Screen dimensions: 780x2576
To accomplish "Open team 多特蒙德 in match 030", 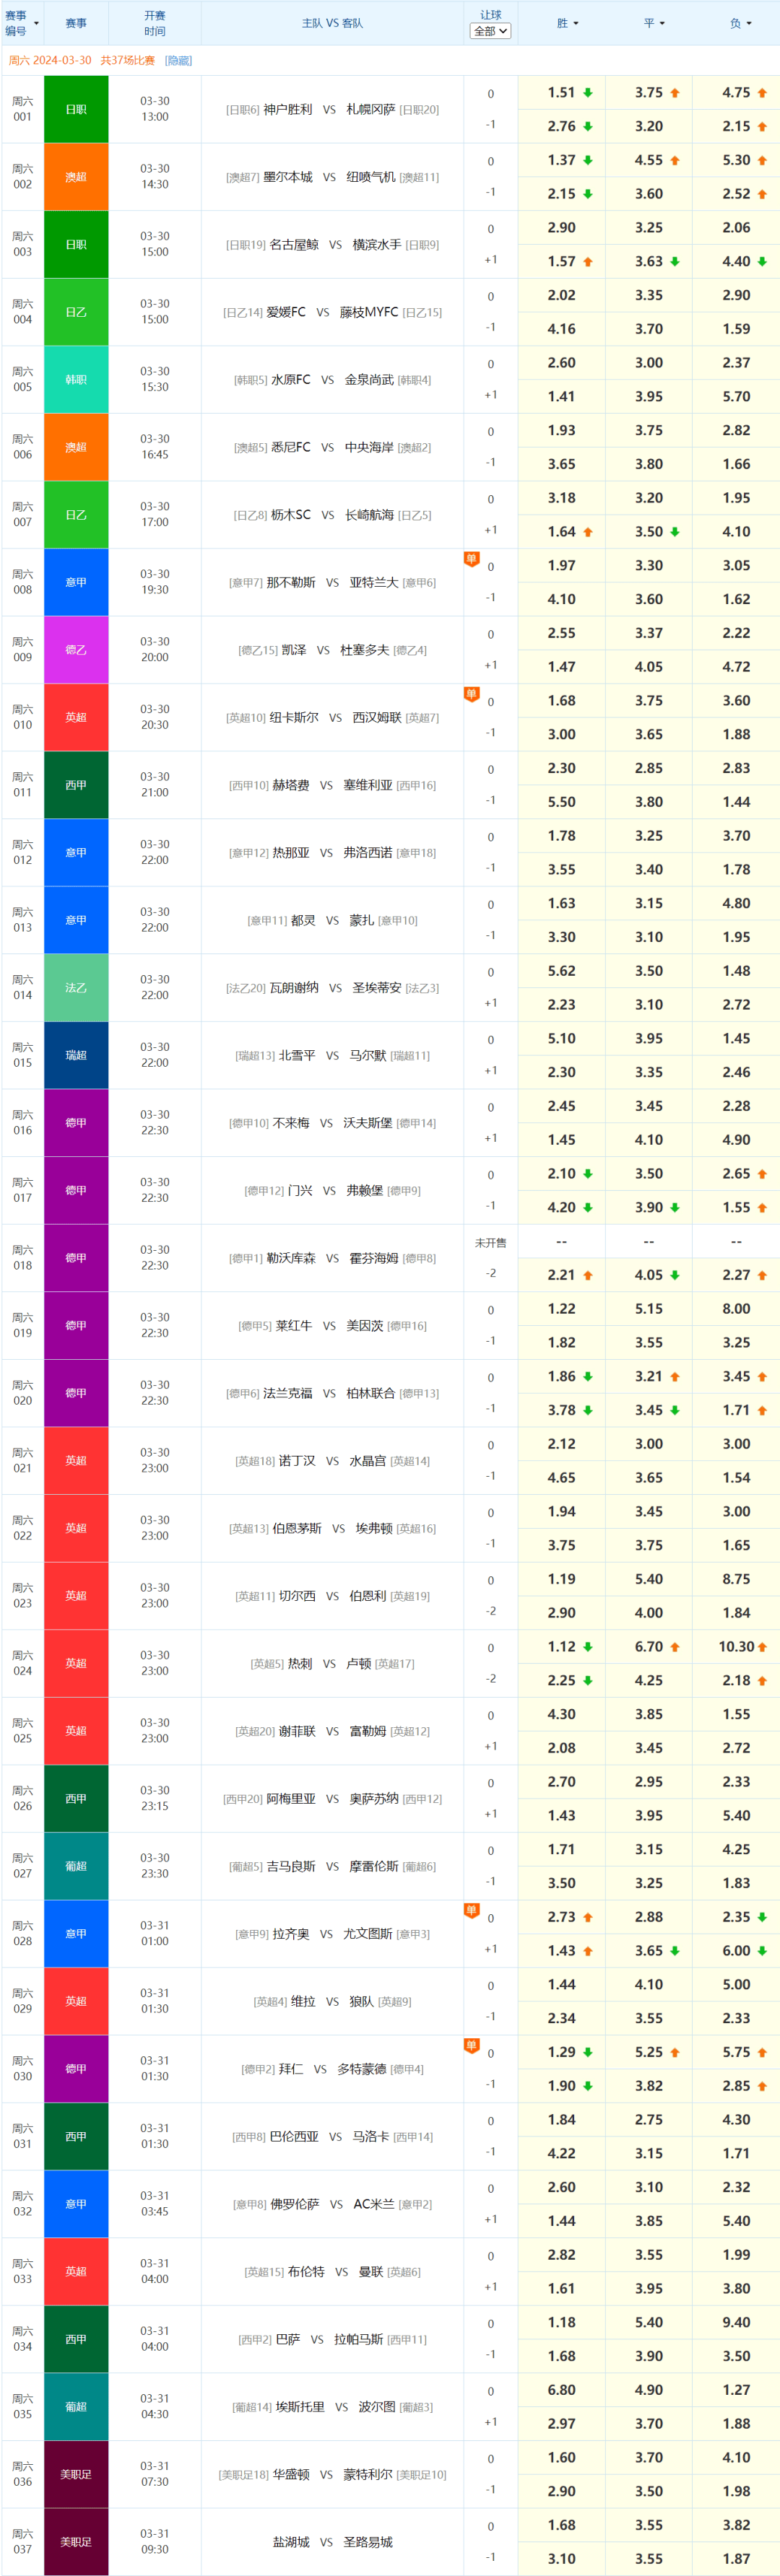I will click(x=362, y=2069).
